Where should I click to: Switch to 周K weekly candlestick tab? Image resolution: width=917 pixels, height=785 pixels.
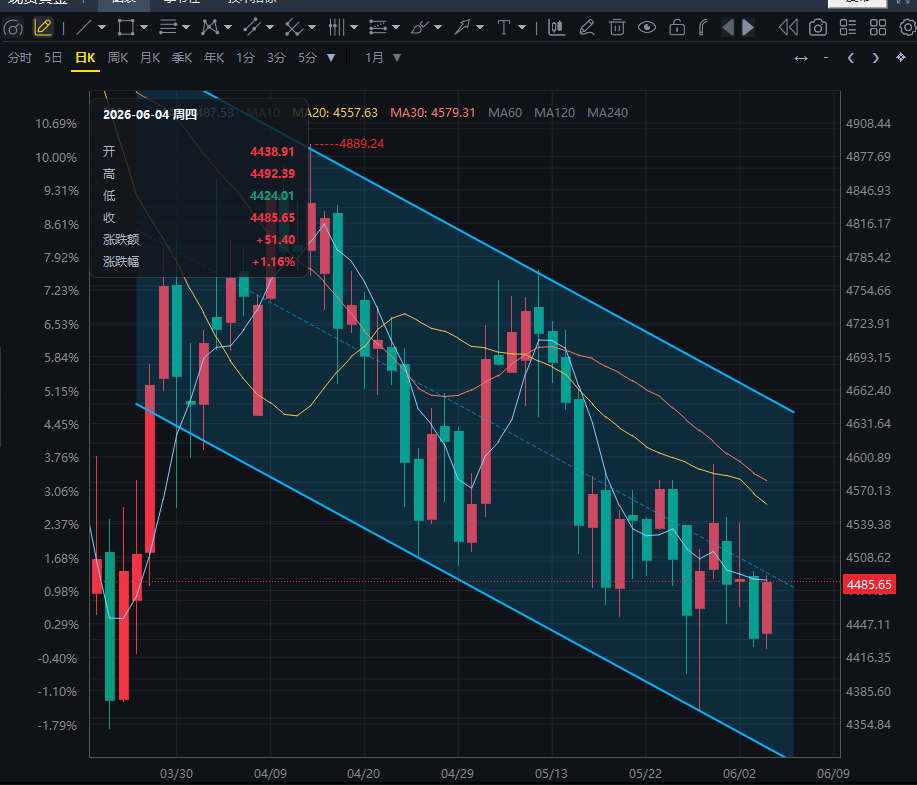coord(118,58)
